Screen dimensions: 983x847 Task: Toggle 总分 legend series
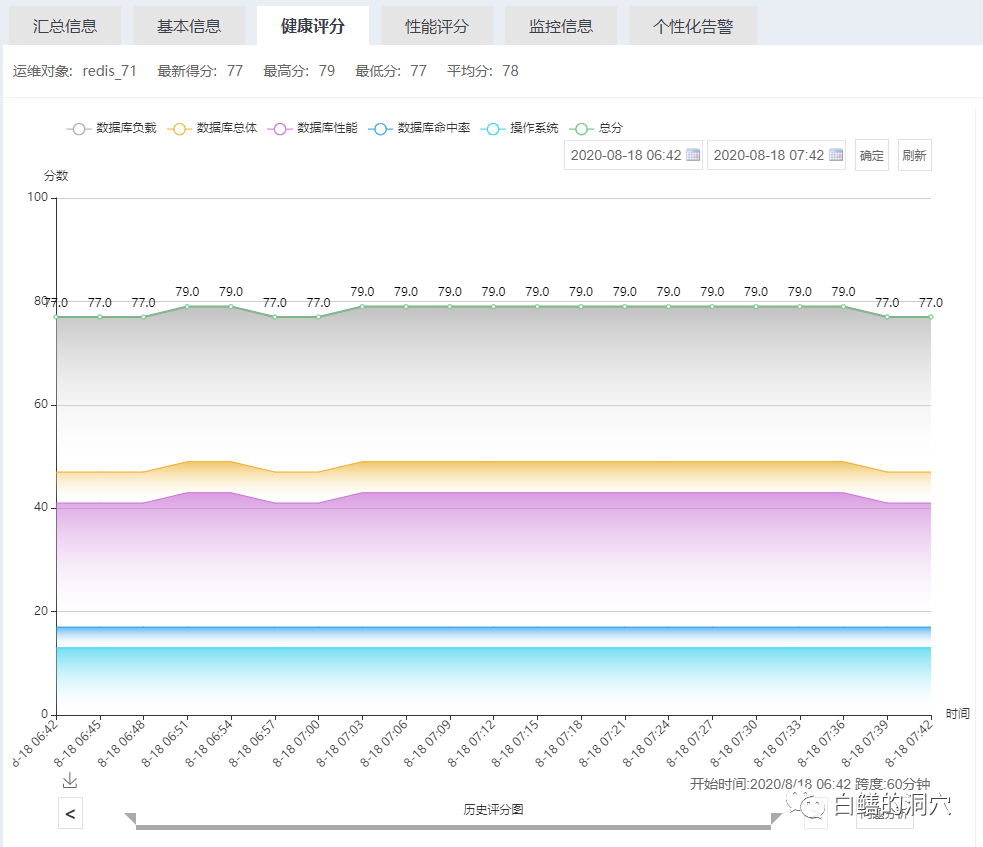coord(596,128)
